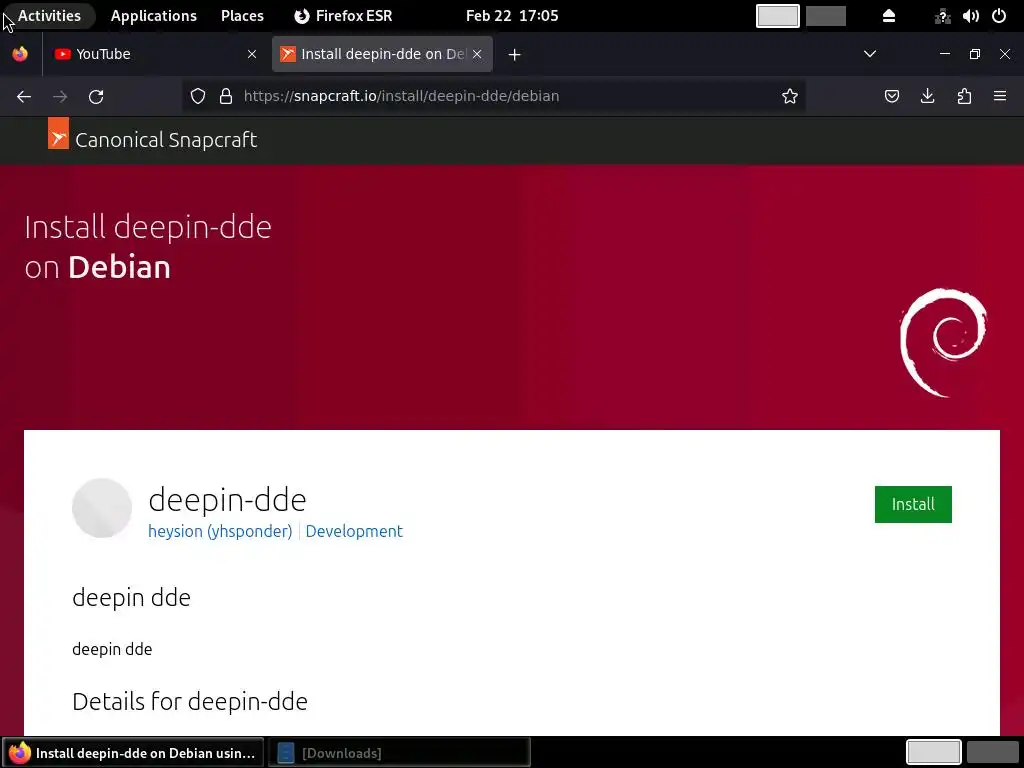Switch to second workspace in top bar
1024x768 pixels.
[x=825, y=16]
